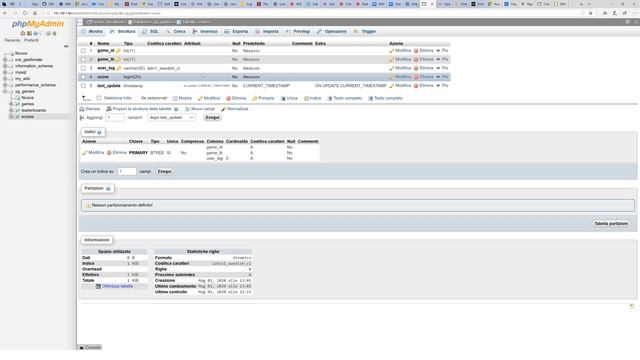The image size is (640, 360).
Task: Click the printer Stampa icon
Action: pyautogui.click(x=82, y=109)
